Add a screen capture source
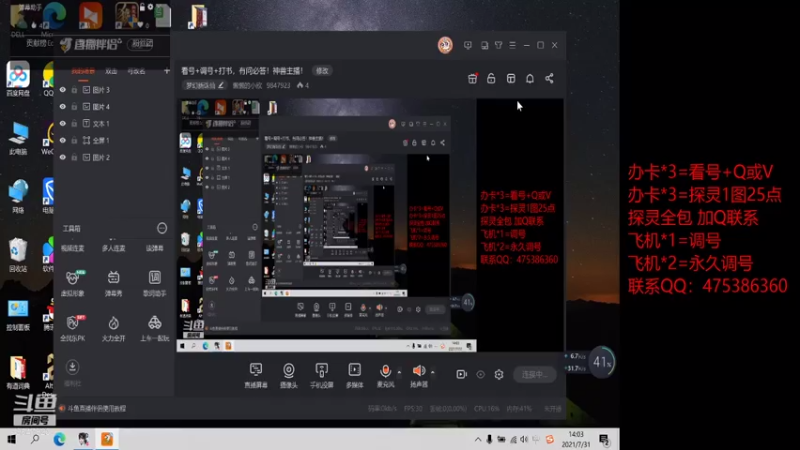 (x=256, y=375)
